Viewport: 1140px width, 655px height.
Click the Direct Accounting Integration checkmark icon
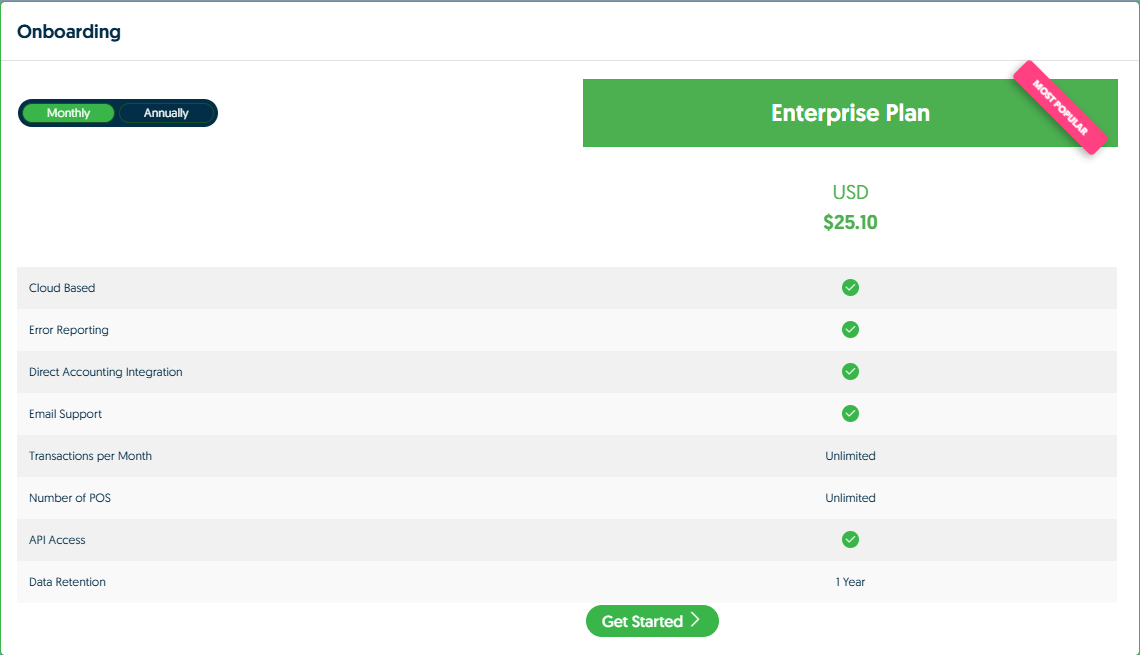(850, 372)
